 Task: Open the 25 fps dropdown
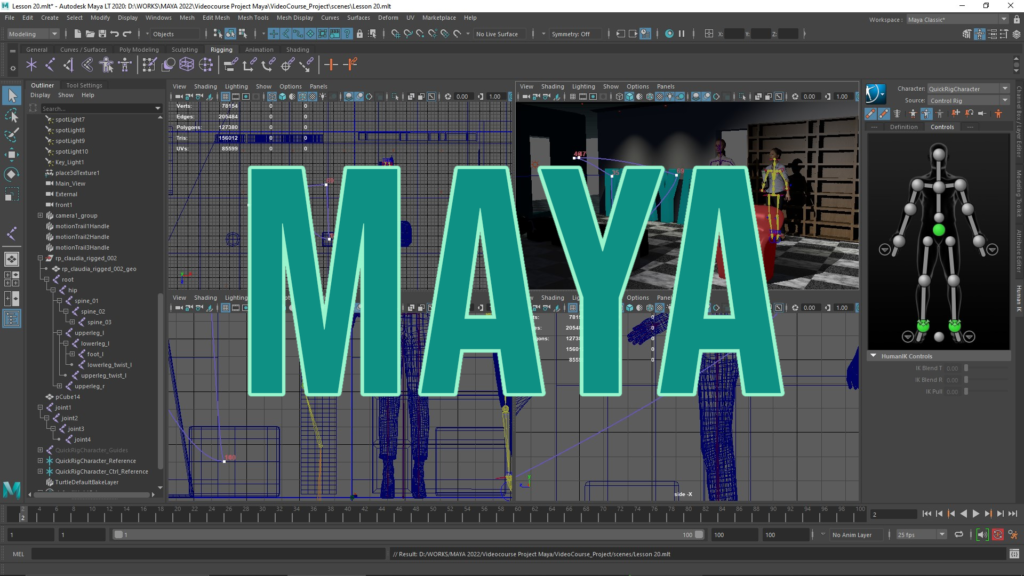pos(921,535)
